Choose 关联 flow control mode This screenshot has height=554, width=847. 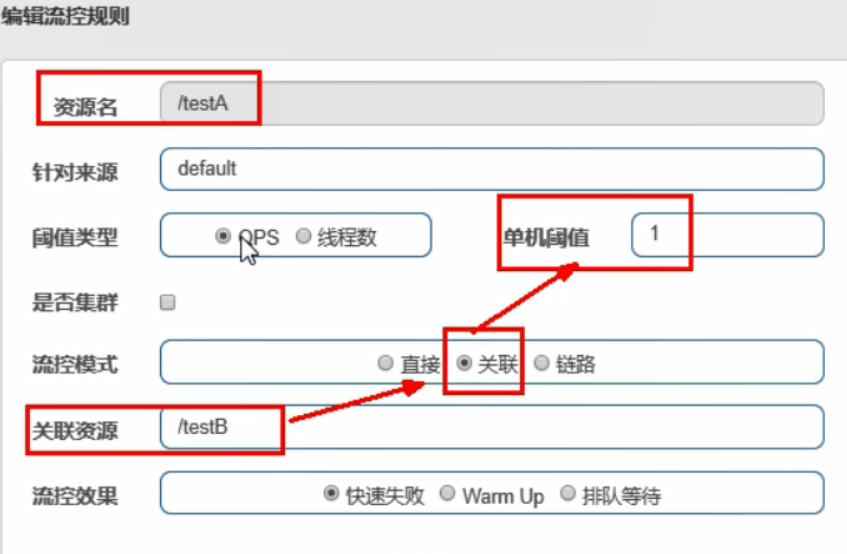pyautogui.click(x=464, y=363)
